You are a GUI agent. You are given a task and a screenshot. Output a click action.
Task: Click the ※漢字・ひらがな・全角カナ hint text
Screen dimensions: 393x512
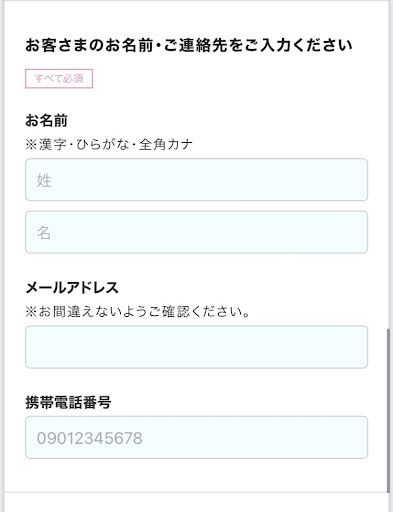coord(109,145)
